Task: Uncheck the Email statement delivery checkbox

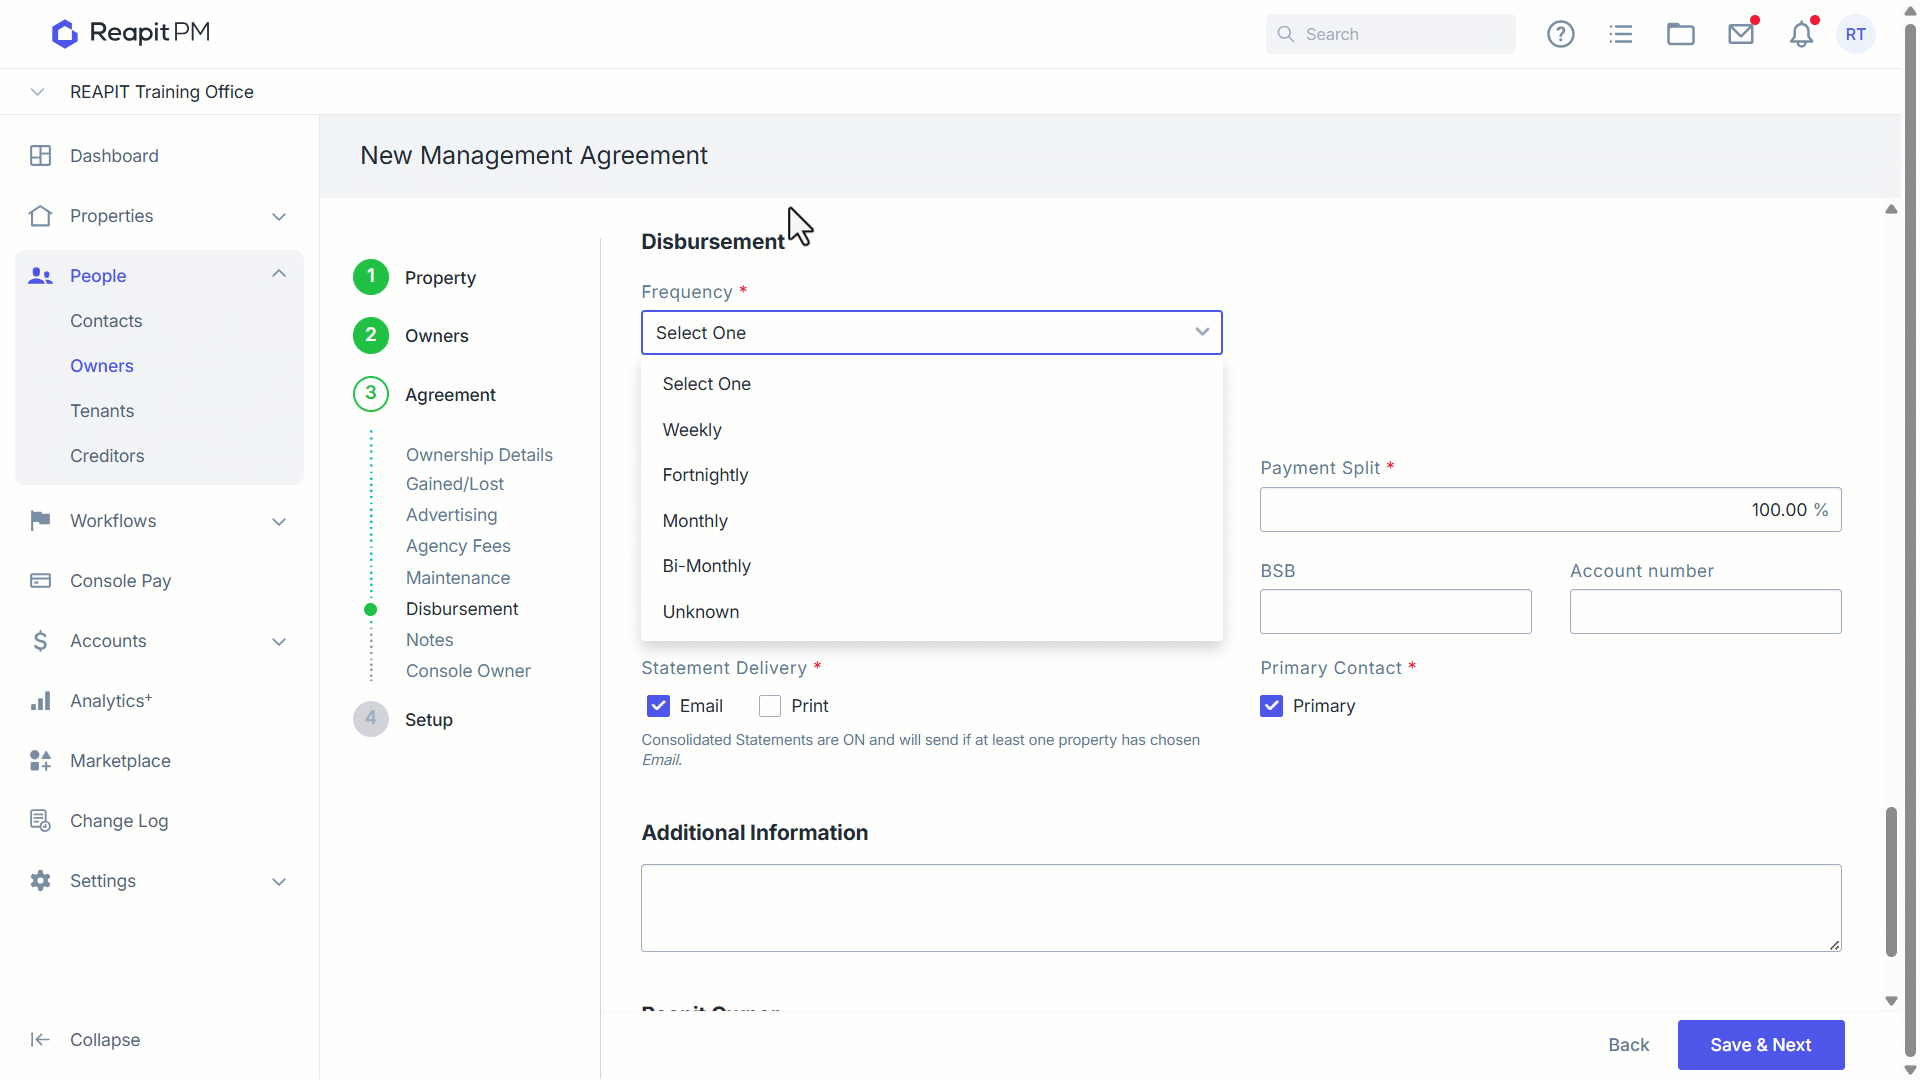Action: [658, 706]
